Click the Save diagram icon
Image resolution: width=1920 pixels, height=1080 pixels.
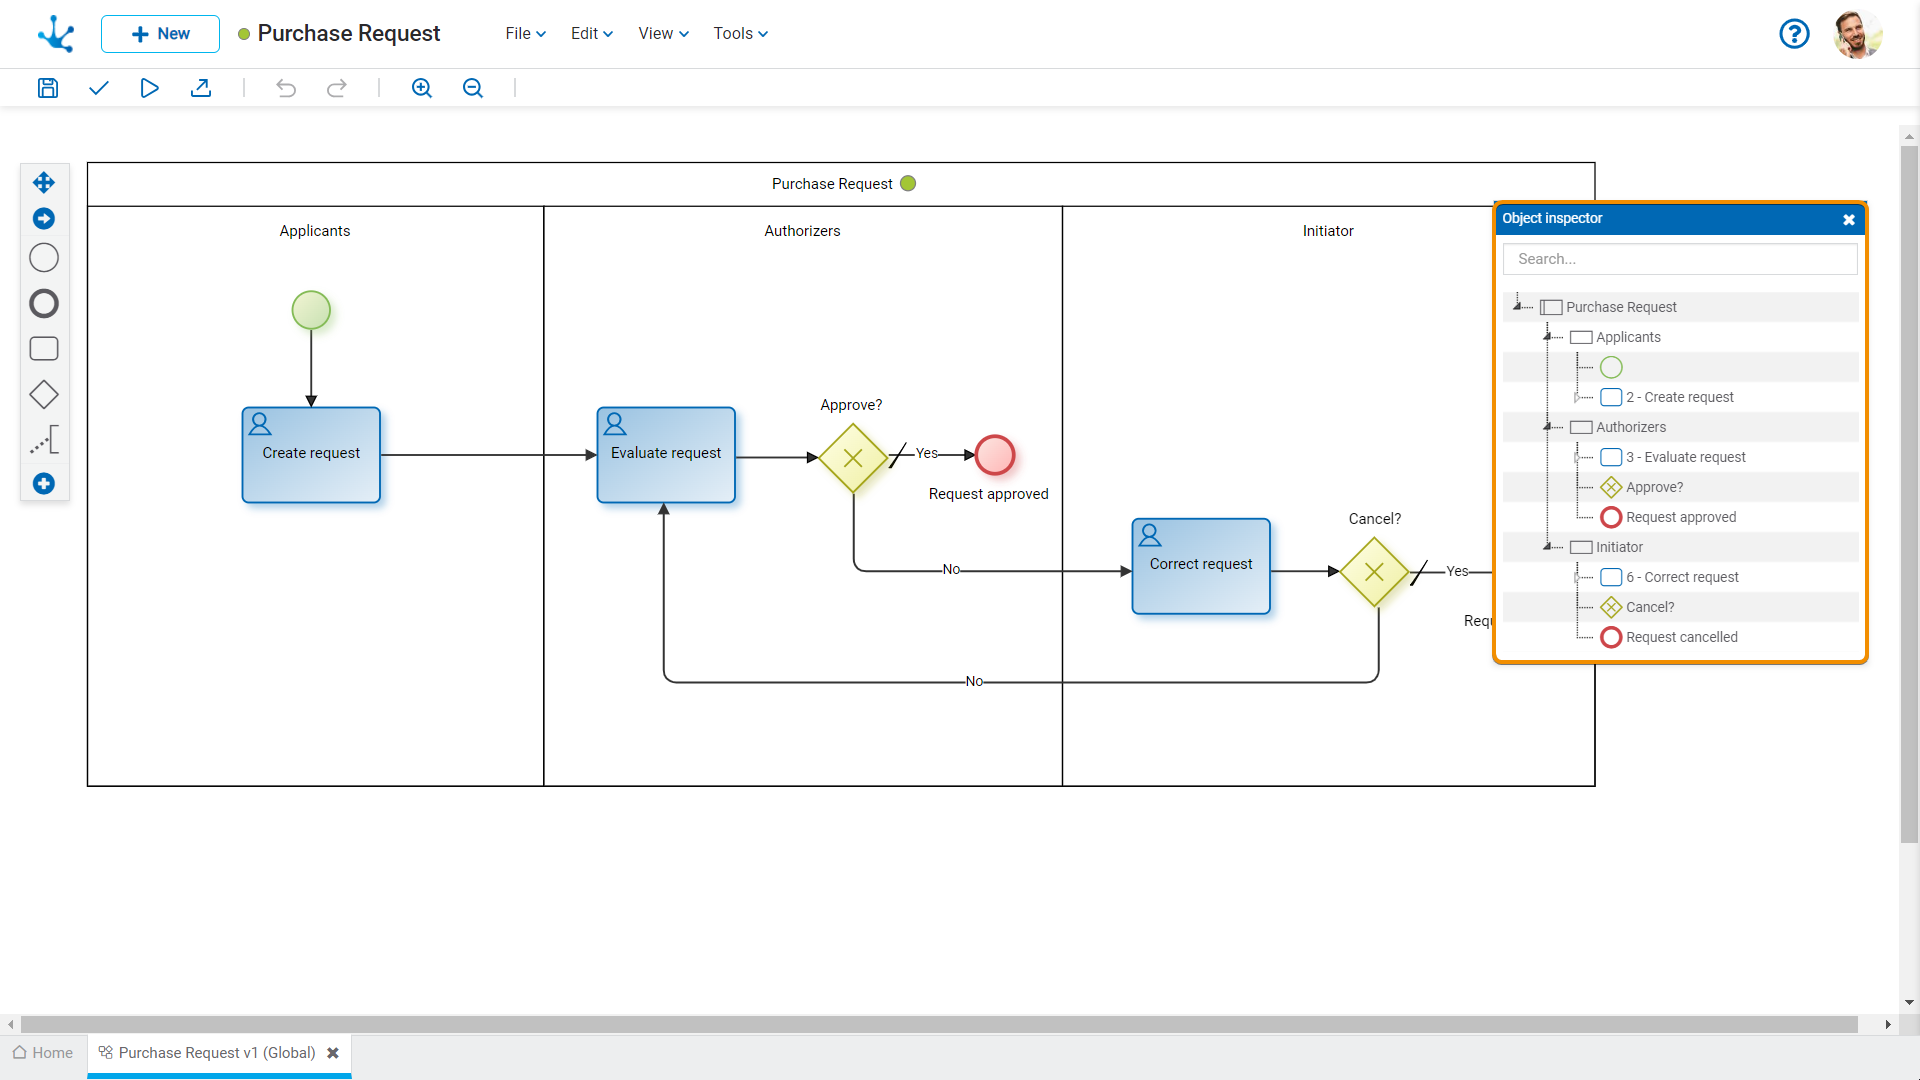(46, 86)
